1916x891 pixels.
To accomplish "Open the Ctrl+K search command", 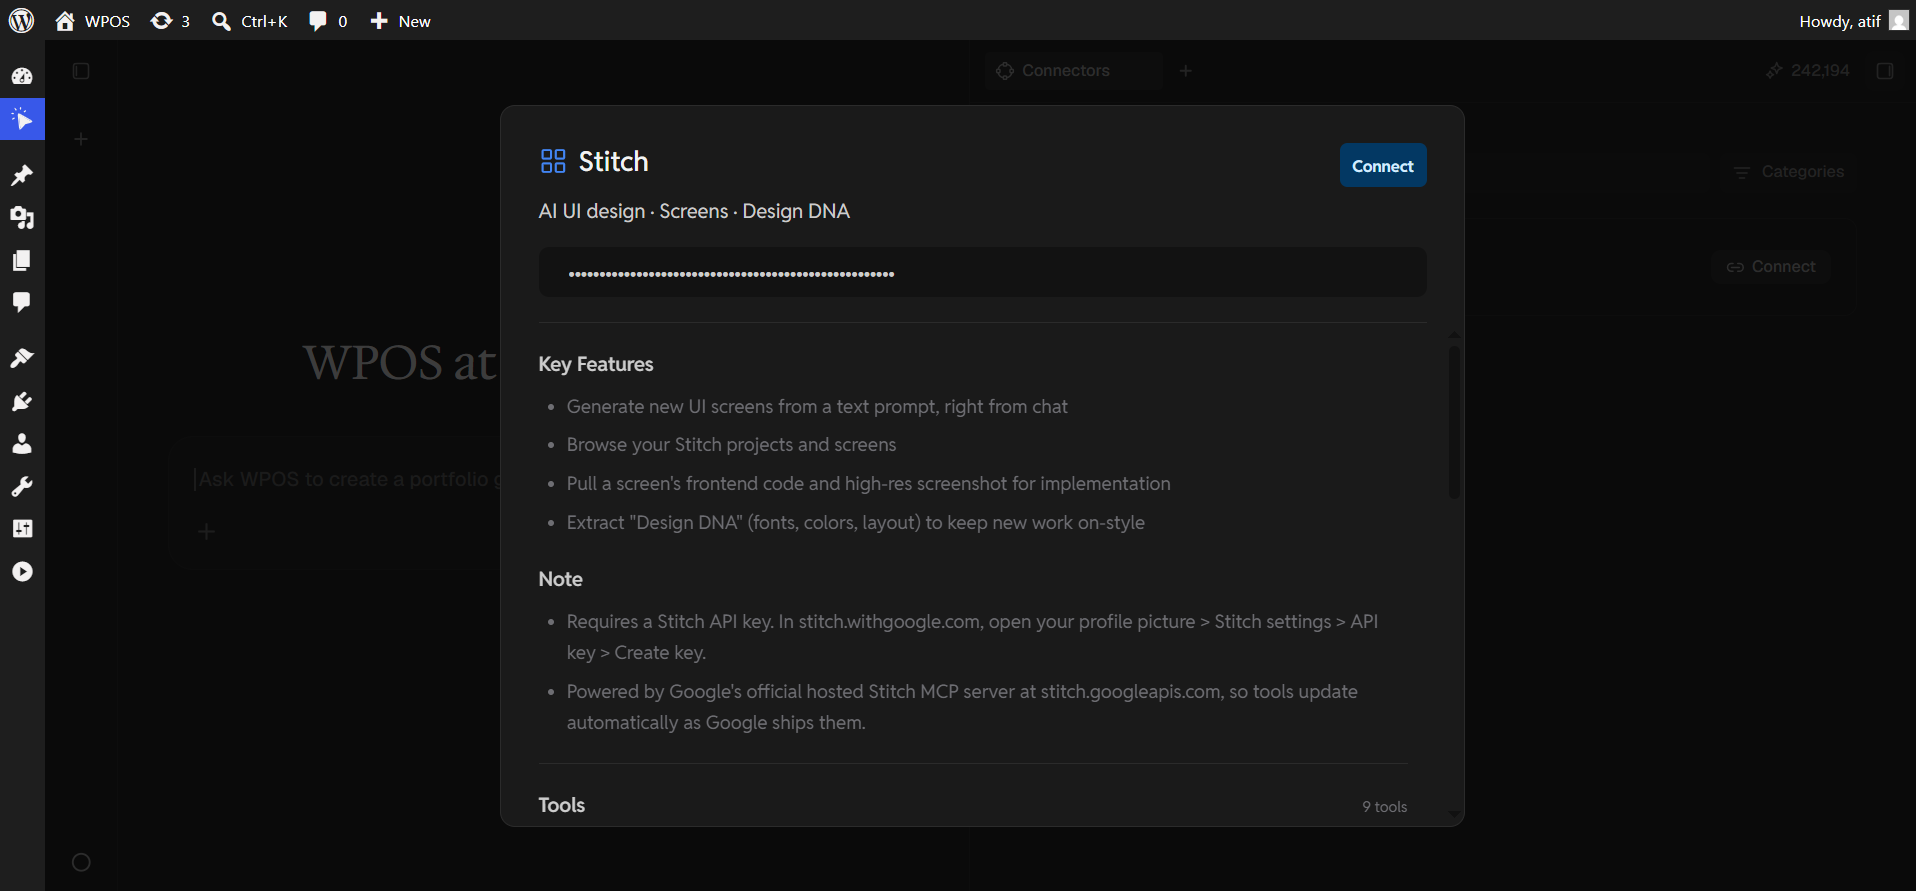I will (250, 21).
